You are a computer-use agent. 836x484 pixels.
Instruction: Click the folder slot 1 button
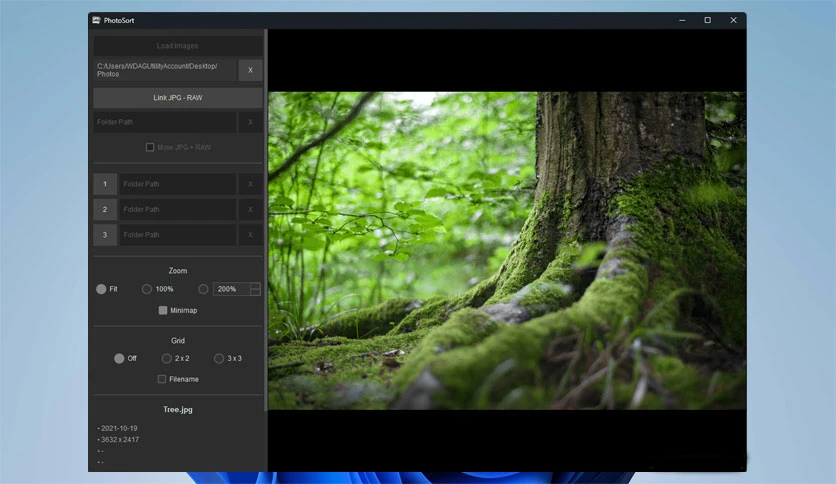point(105,184)
